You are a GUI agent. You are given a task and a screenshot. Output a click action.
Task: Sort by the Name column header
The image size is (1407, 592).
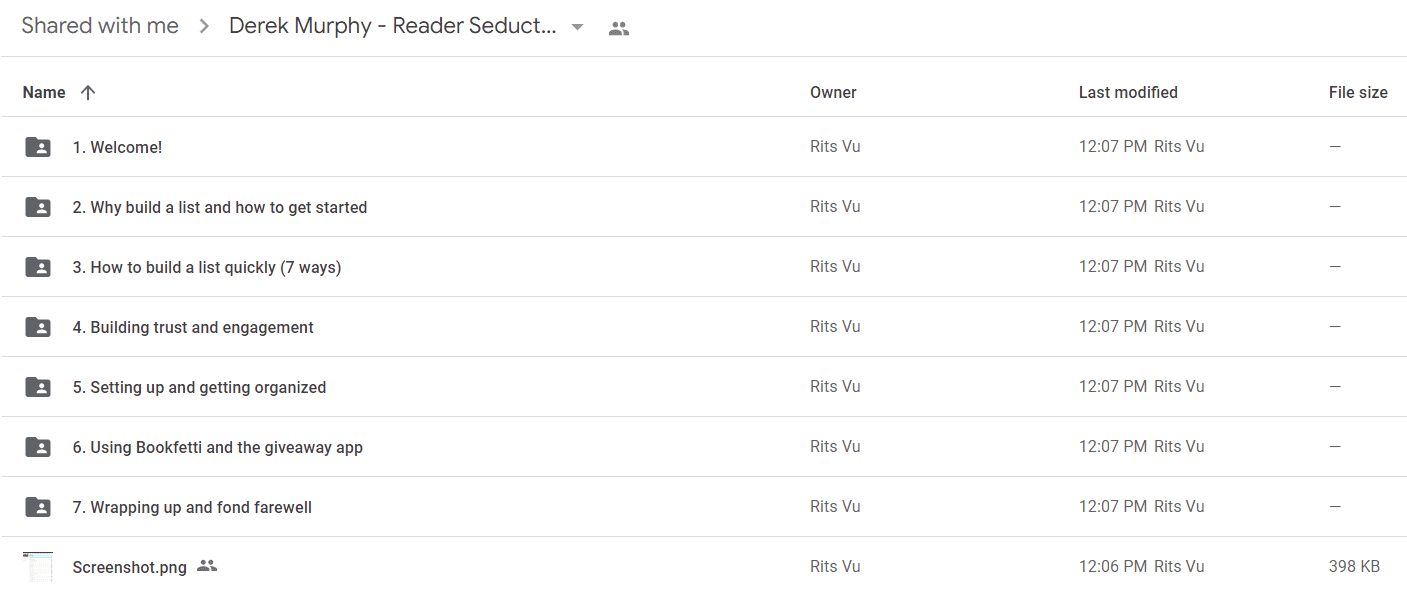(x=44, y=92)
